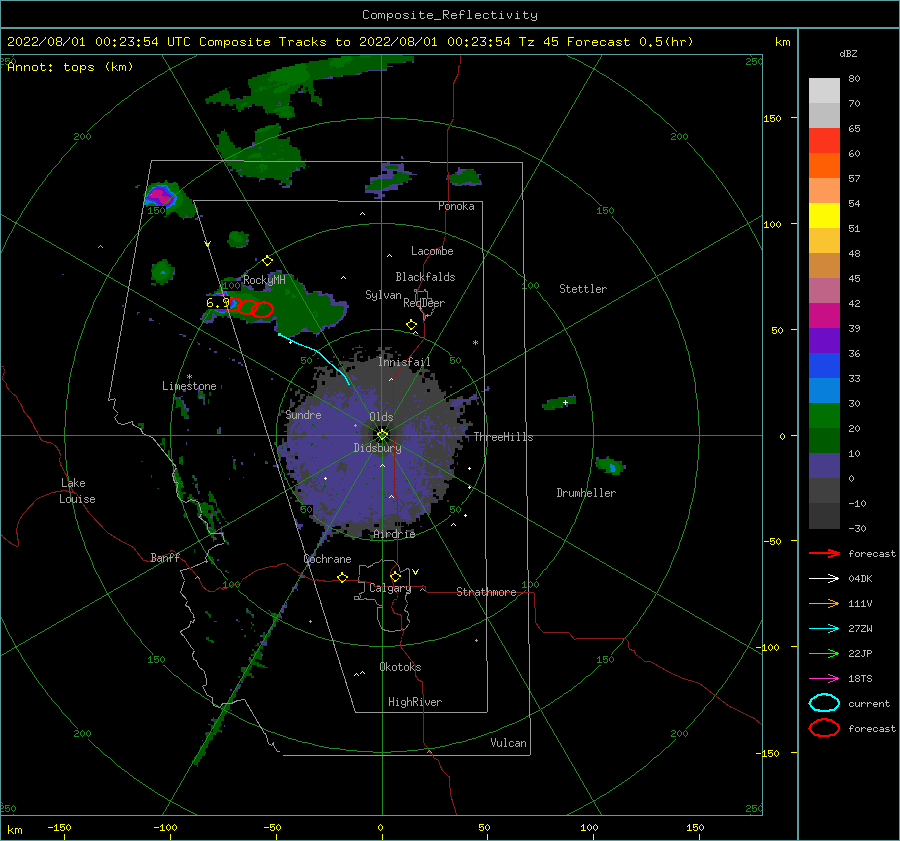Click the storm top value 6.9

[x=218, y=303]
